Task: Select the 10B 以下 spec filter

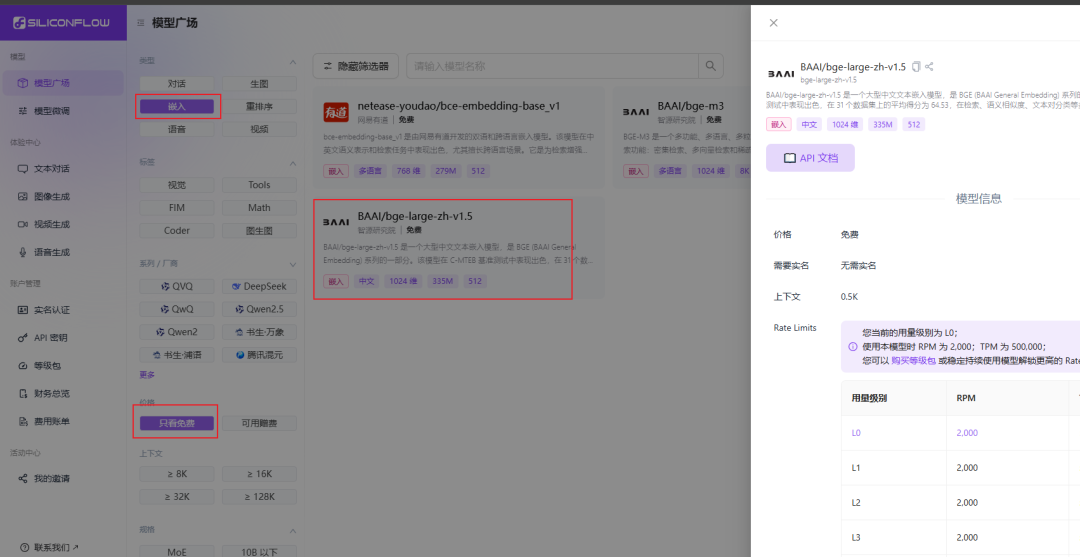Action: click(x=259, y=551)
